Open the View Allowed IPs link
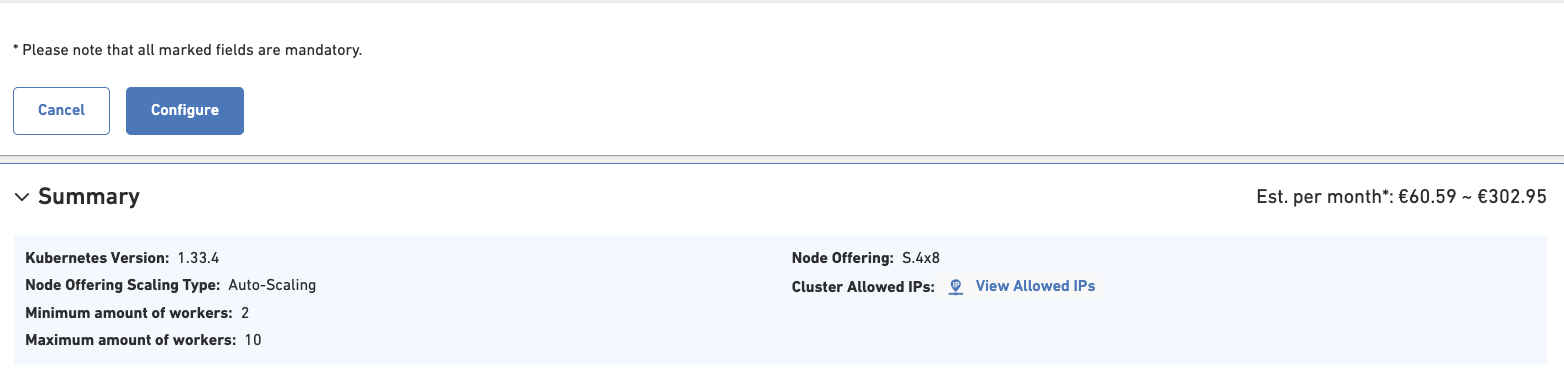 (x=1035, y=286)
